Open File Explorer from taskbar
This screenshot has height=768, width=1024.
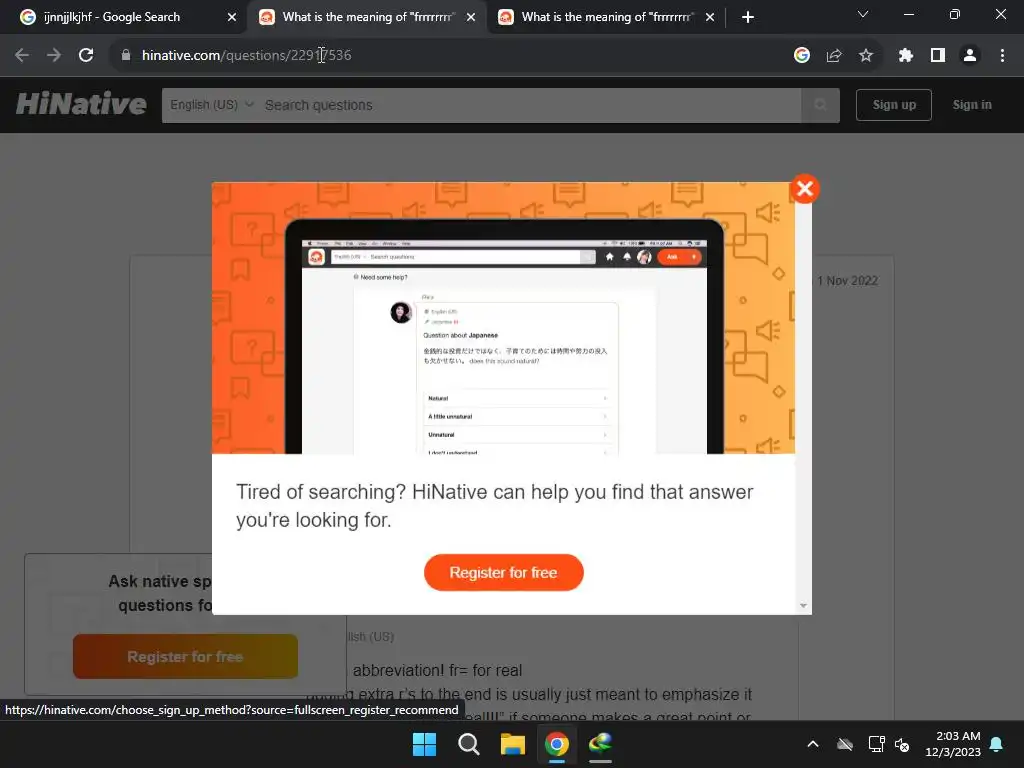(513, 744)
